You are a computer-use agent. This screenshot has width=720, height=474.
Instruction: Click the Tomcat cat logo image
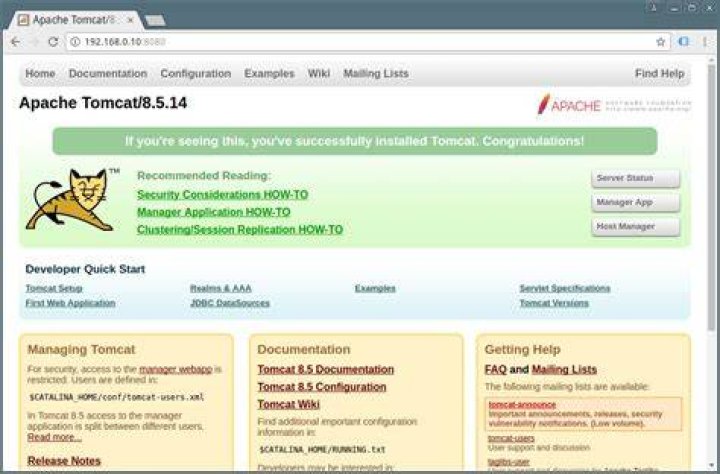click(72, 199)
